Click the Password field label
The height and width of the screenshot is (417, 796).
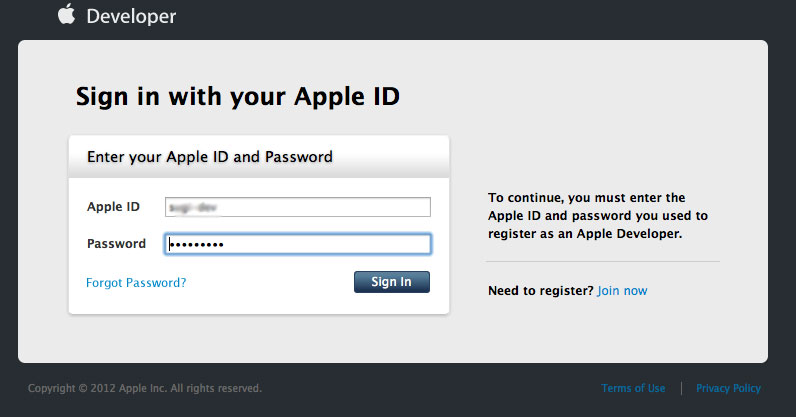116,244
